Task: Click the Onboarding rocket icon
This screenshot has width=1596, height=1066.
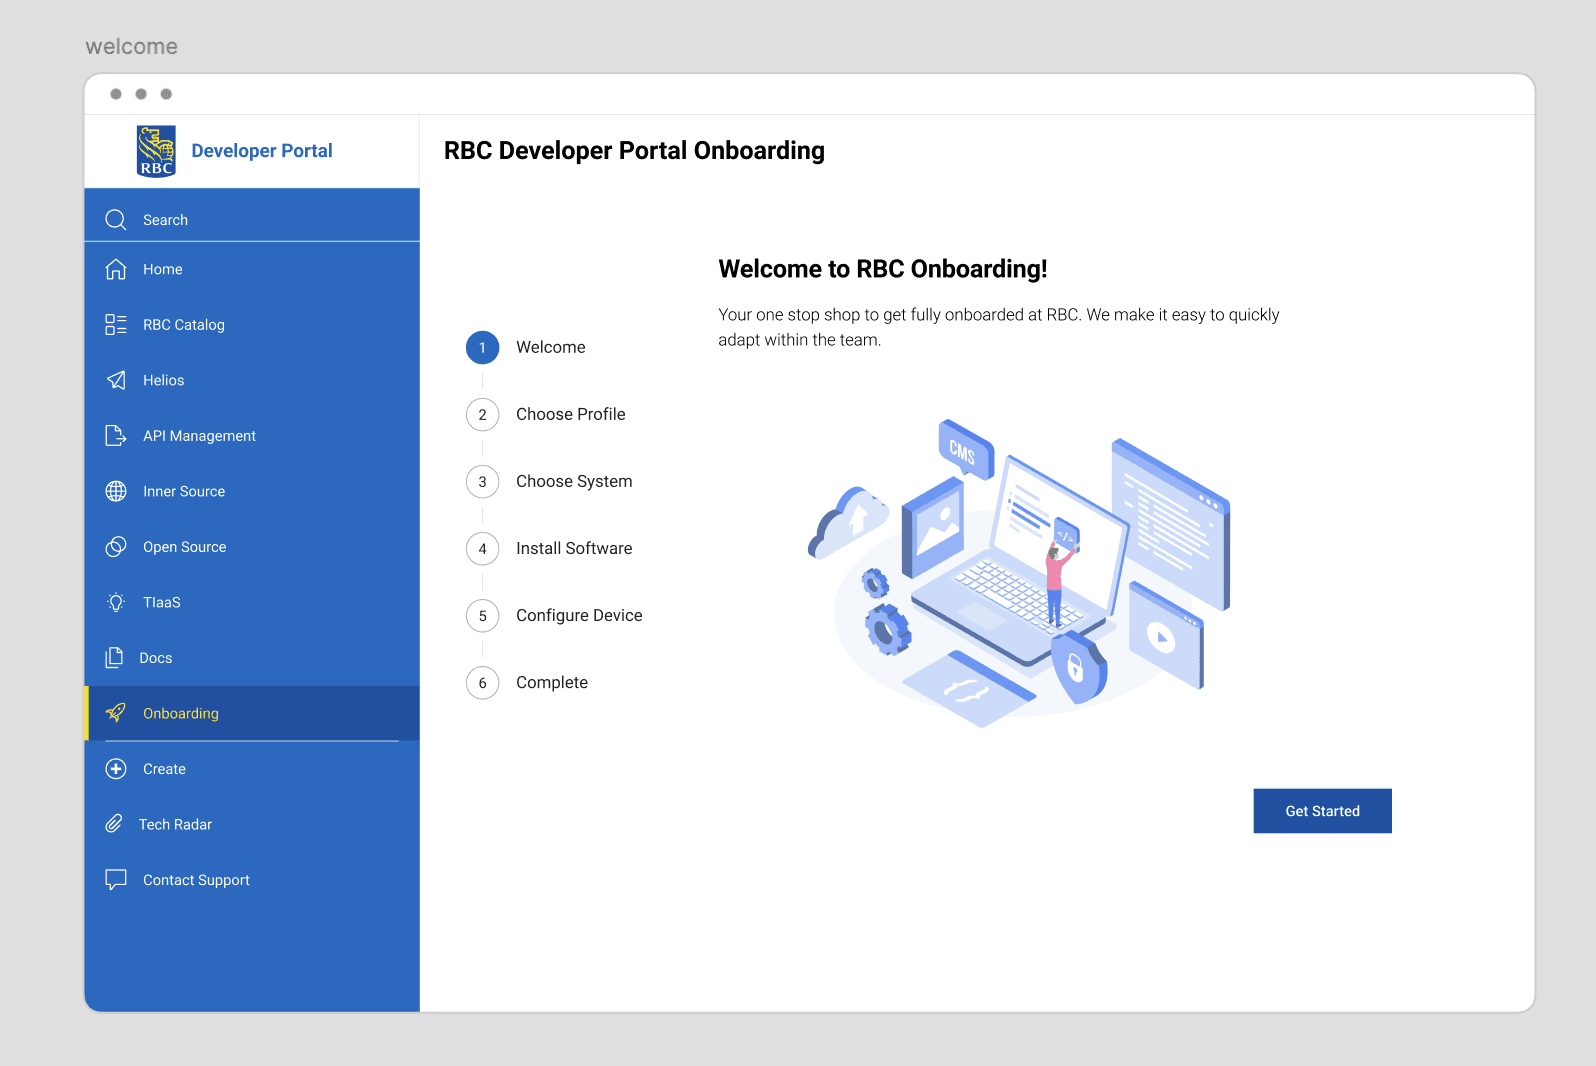Action: [x=116, y=713]
